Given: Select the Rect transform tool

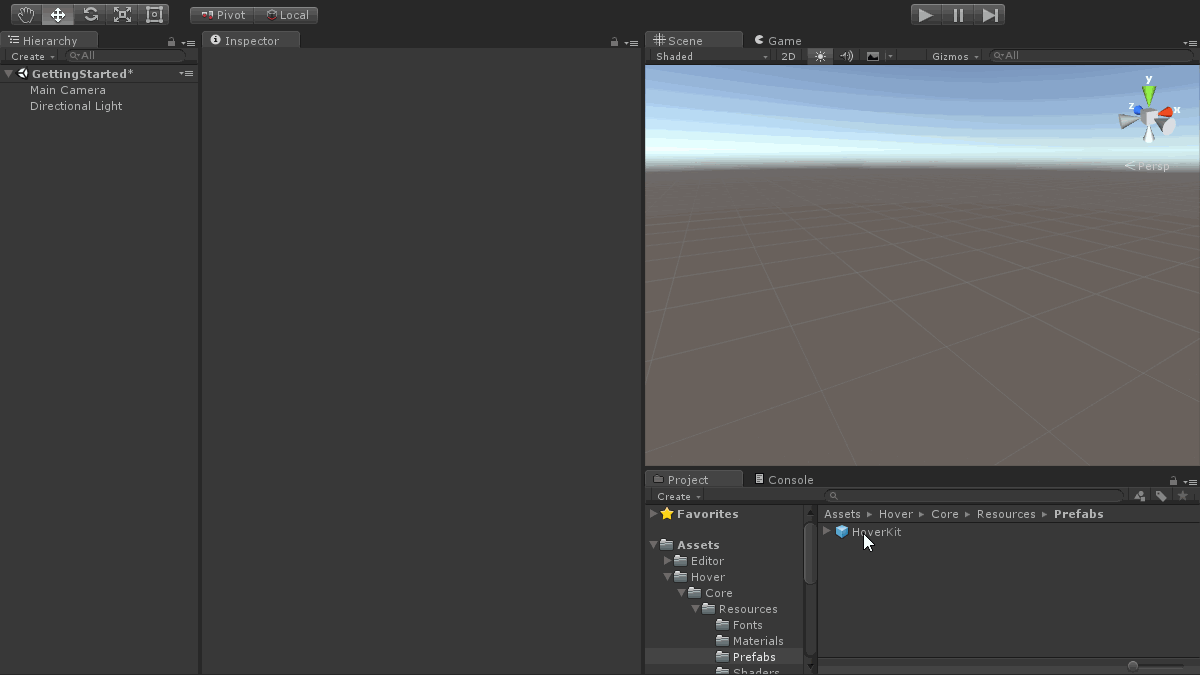Looking at the screenshot, I should tap(154, 15).
